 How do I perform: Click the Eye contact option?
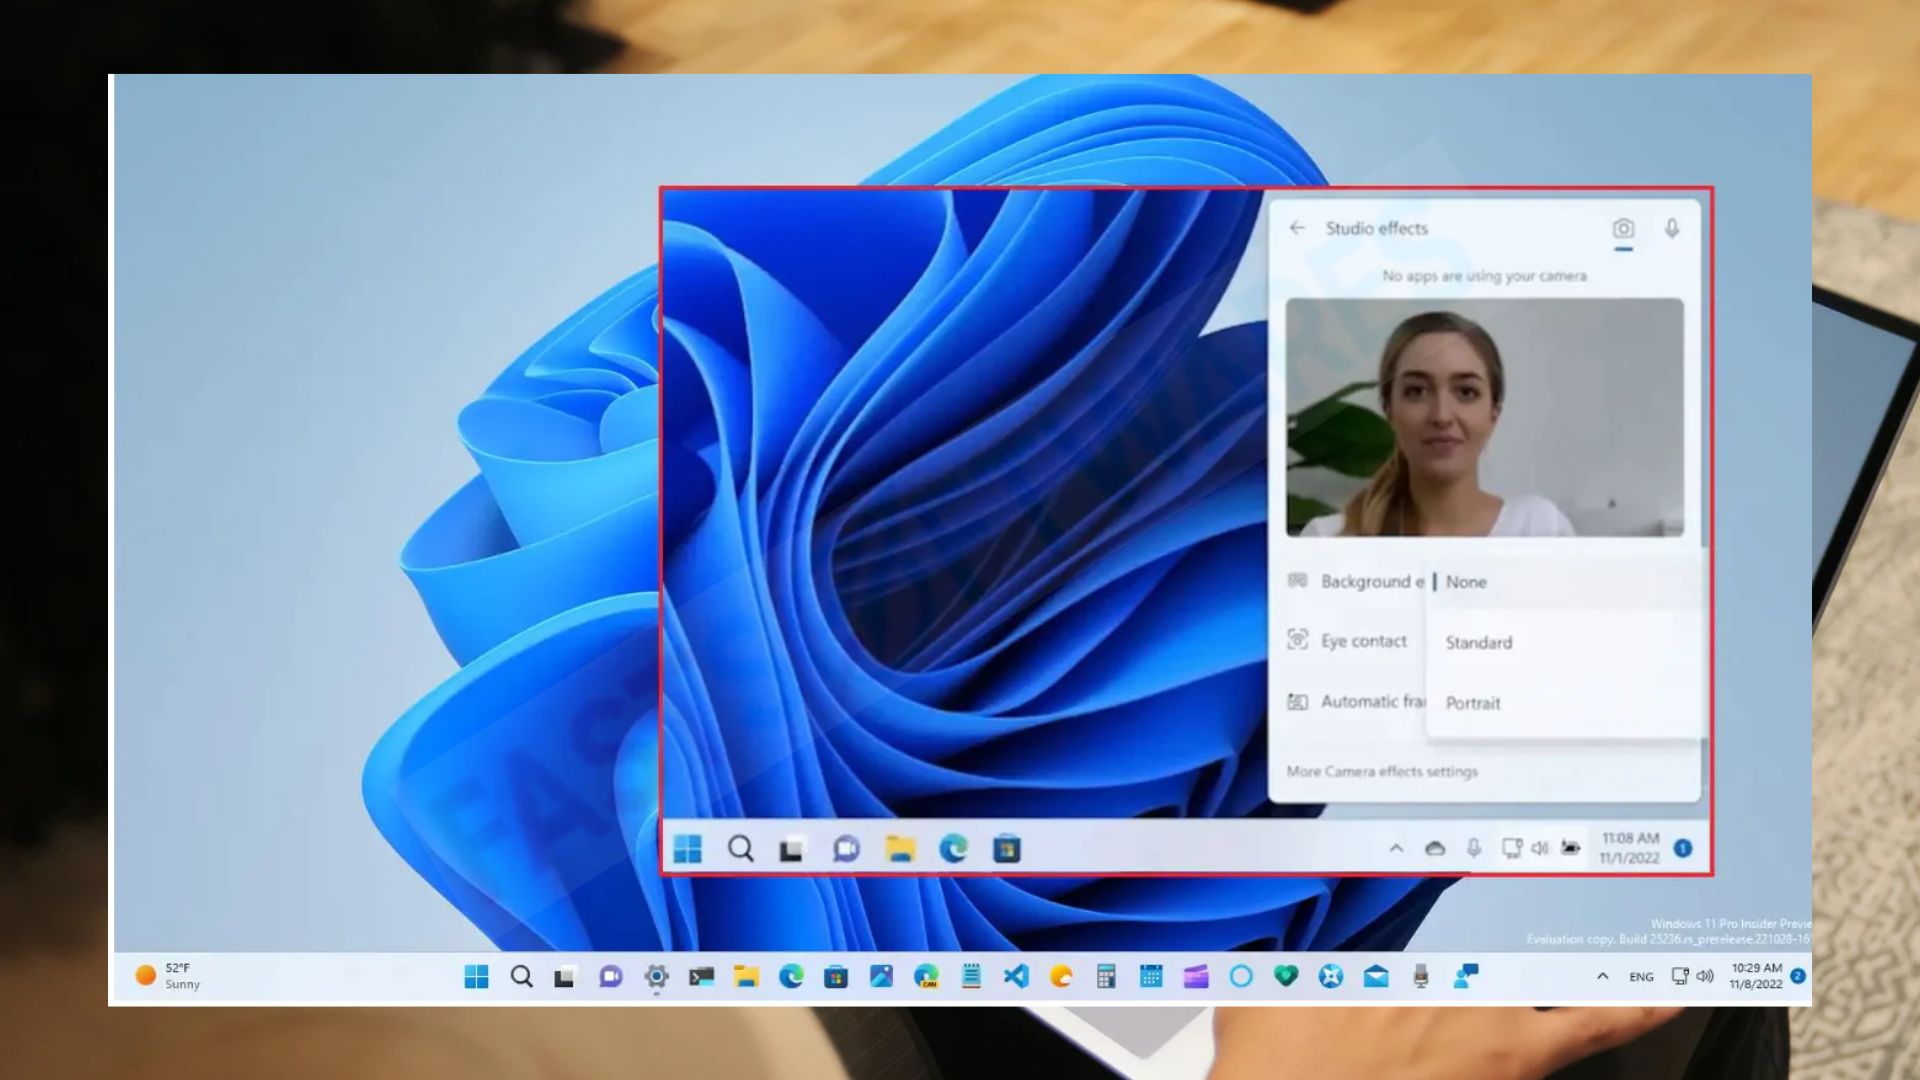point(1364,641)
